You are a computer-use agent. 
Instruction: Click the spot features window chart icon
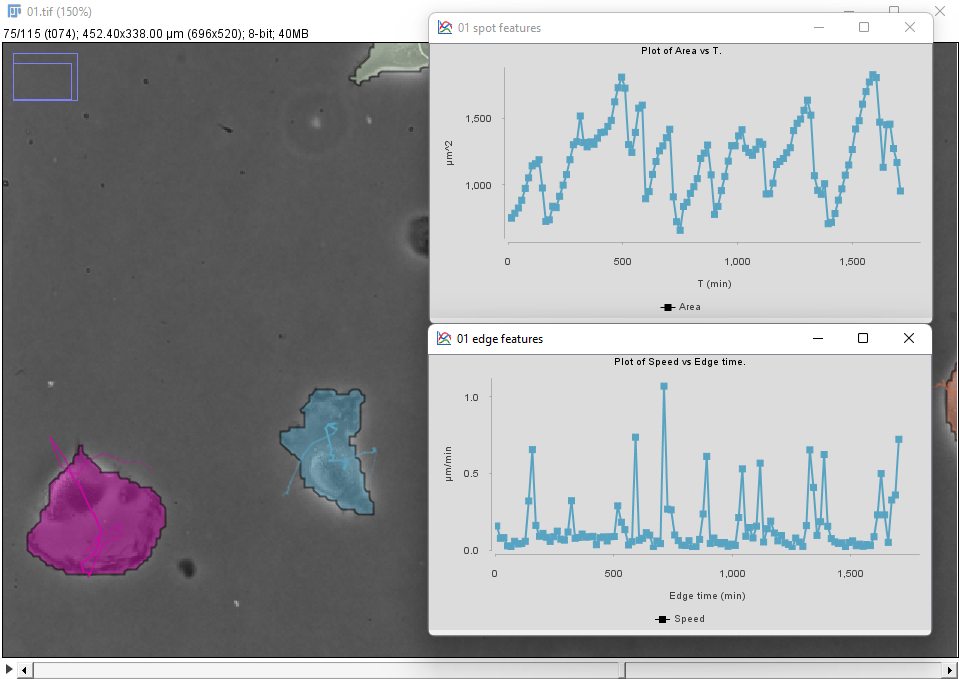[445, 28]
